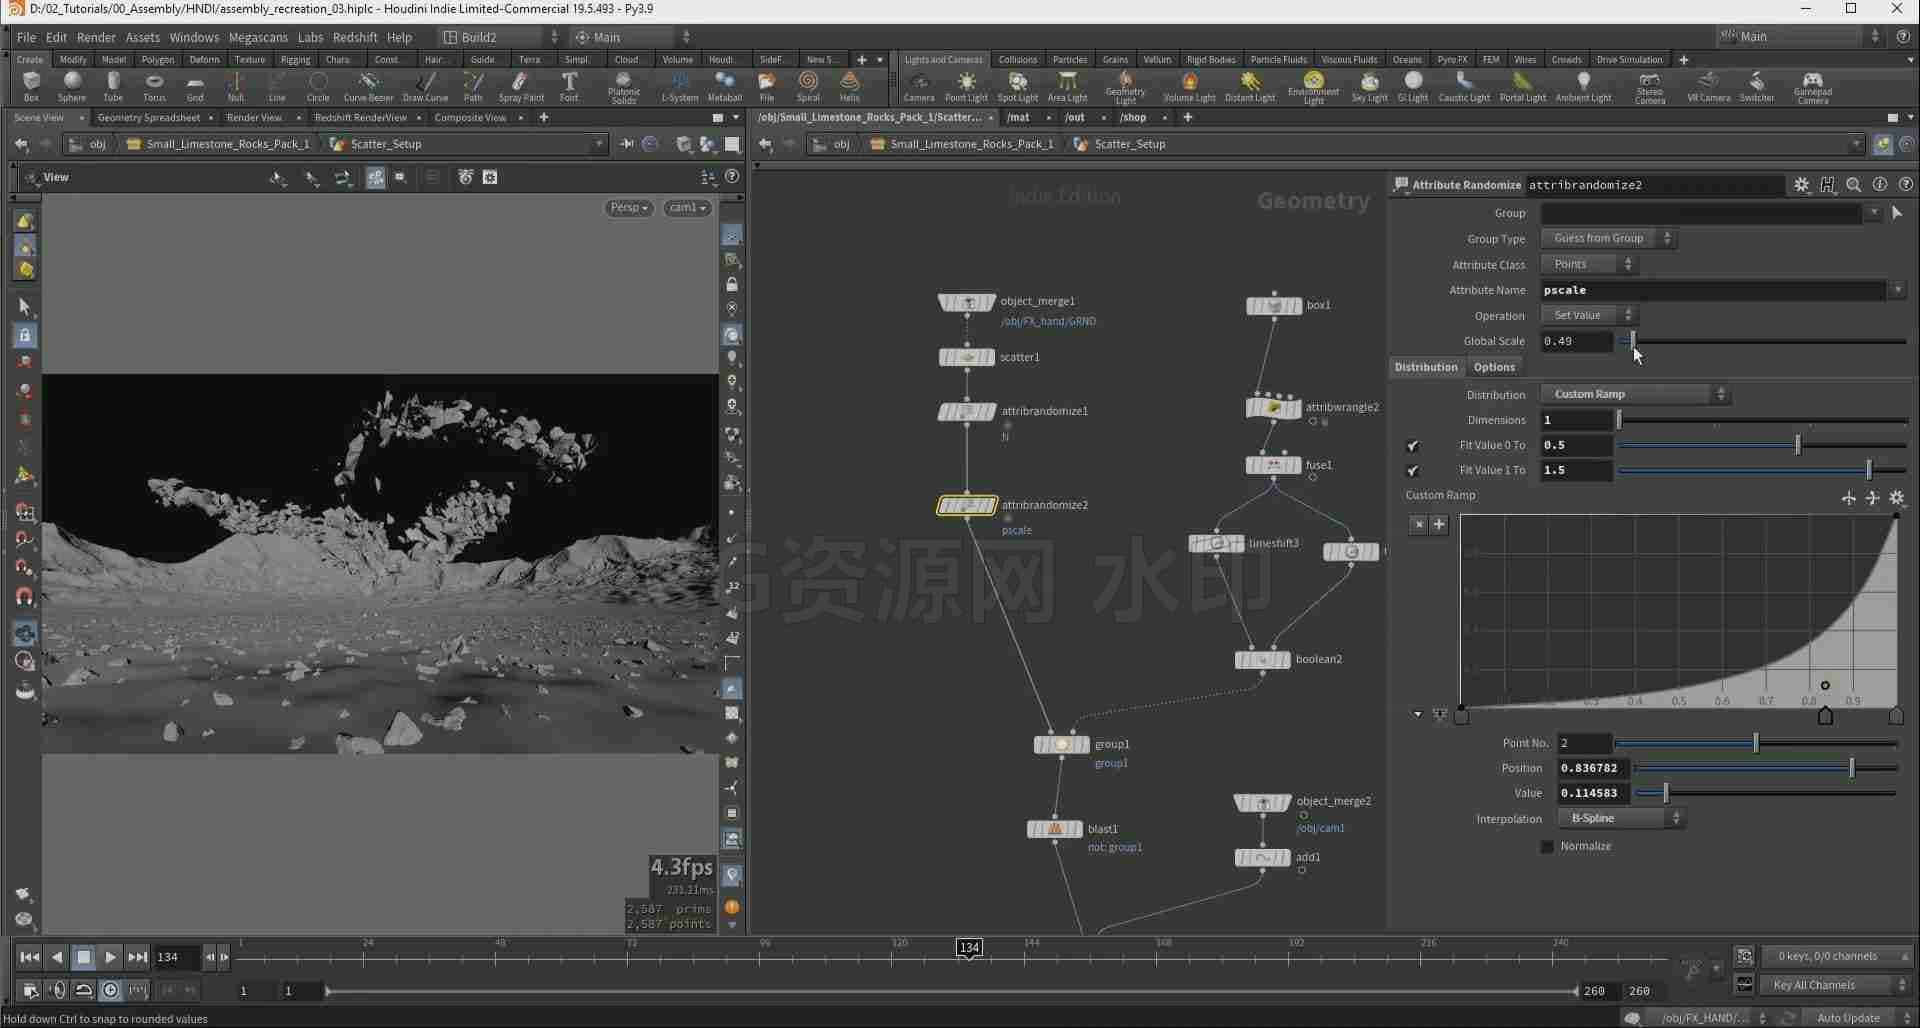The height and width of the screenshot is (1028, 1920).
Task: Switch to the Options tab
Action: point(1494,367)
